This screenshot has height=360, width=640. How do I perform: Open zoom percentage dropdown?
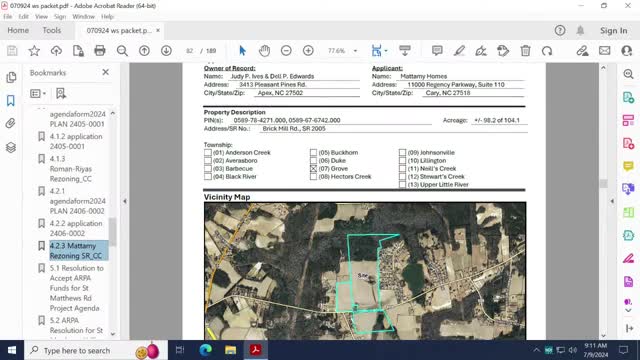coord(355,51)
